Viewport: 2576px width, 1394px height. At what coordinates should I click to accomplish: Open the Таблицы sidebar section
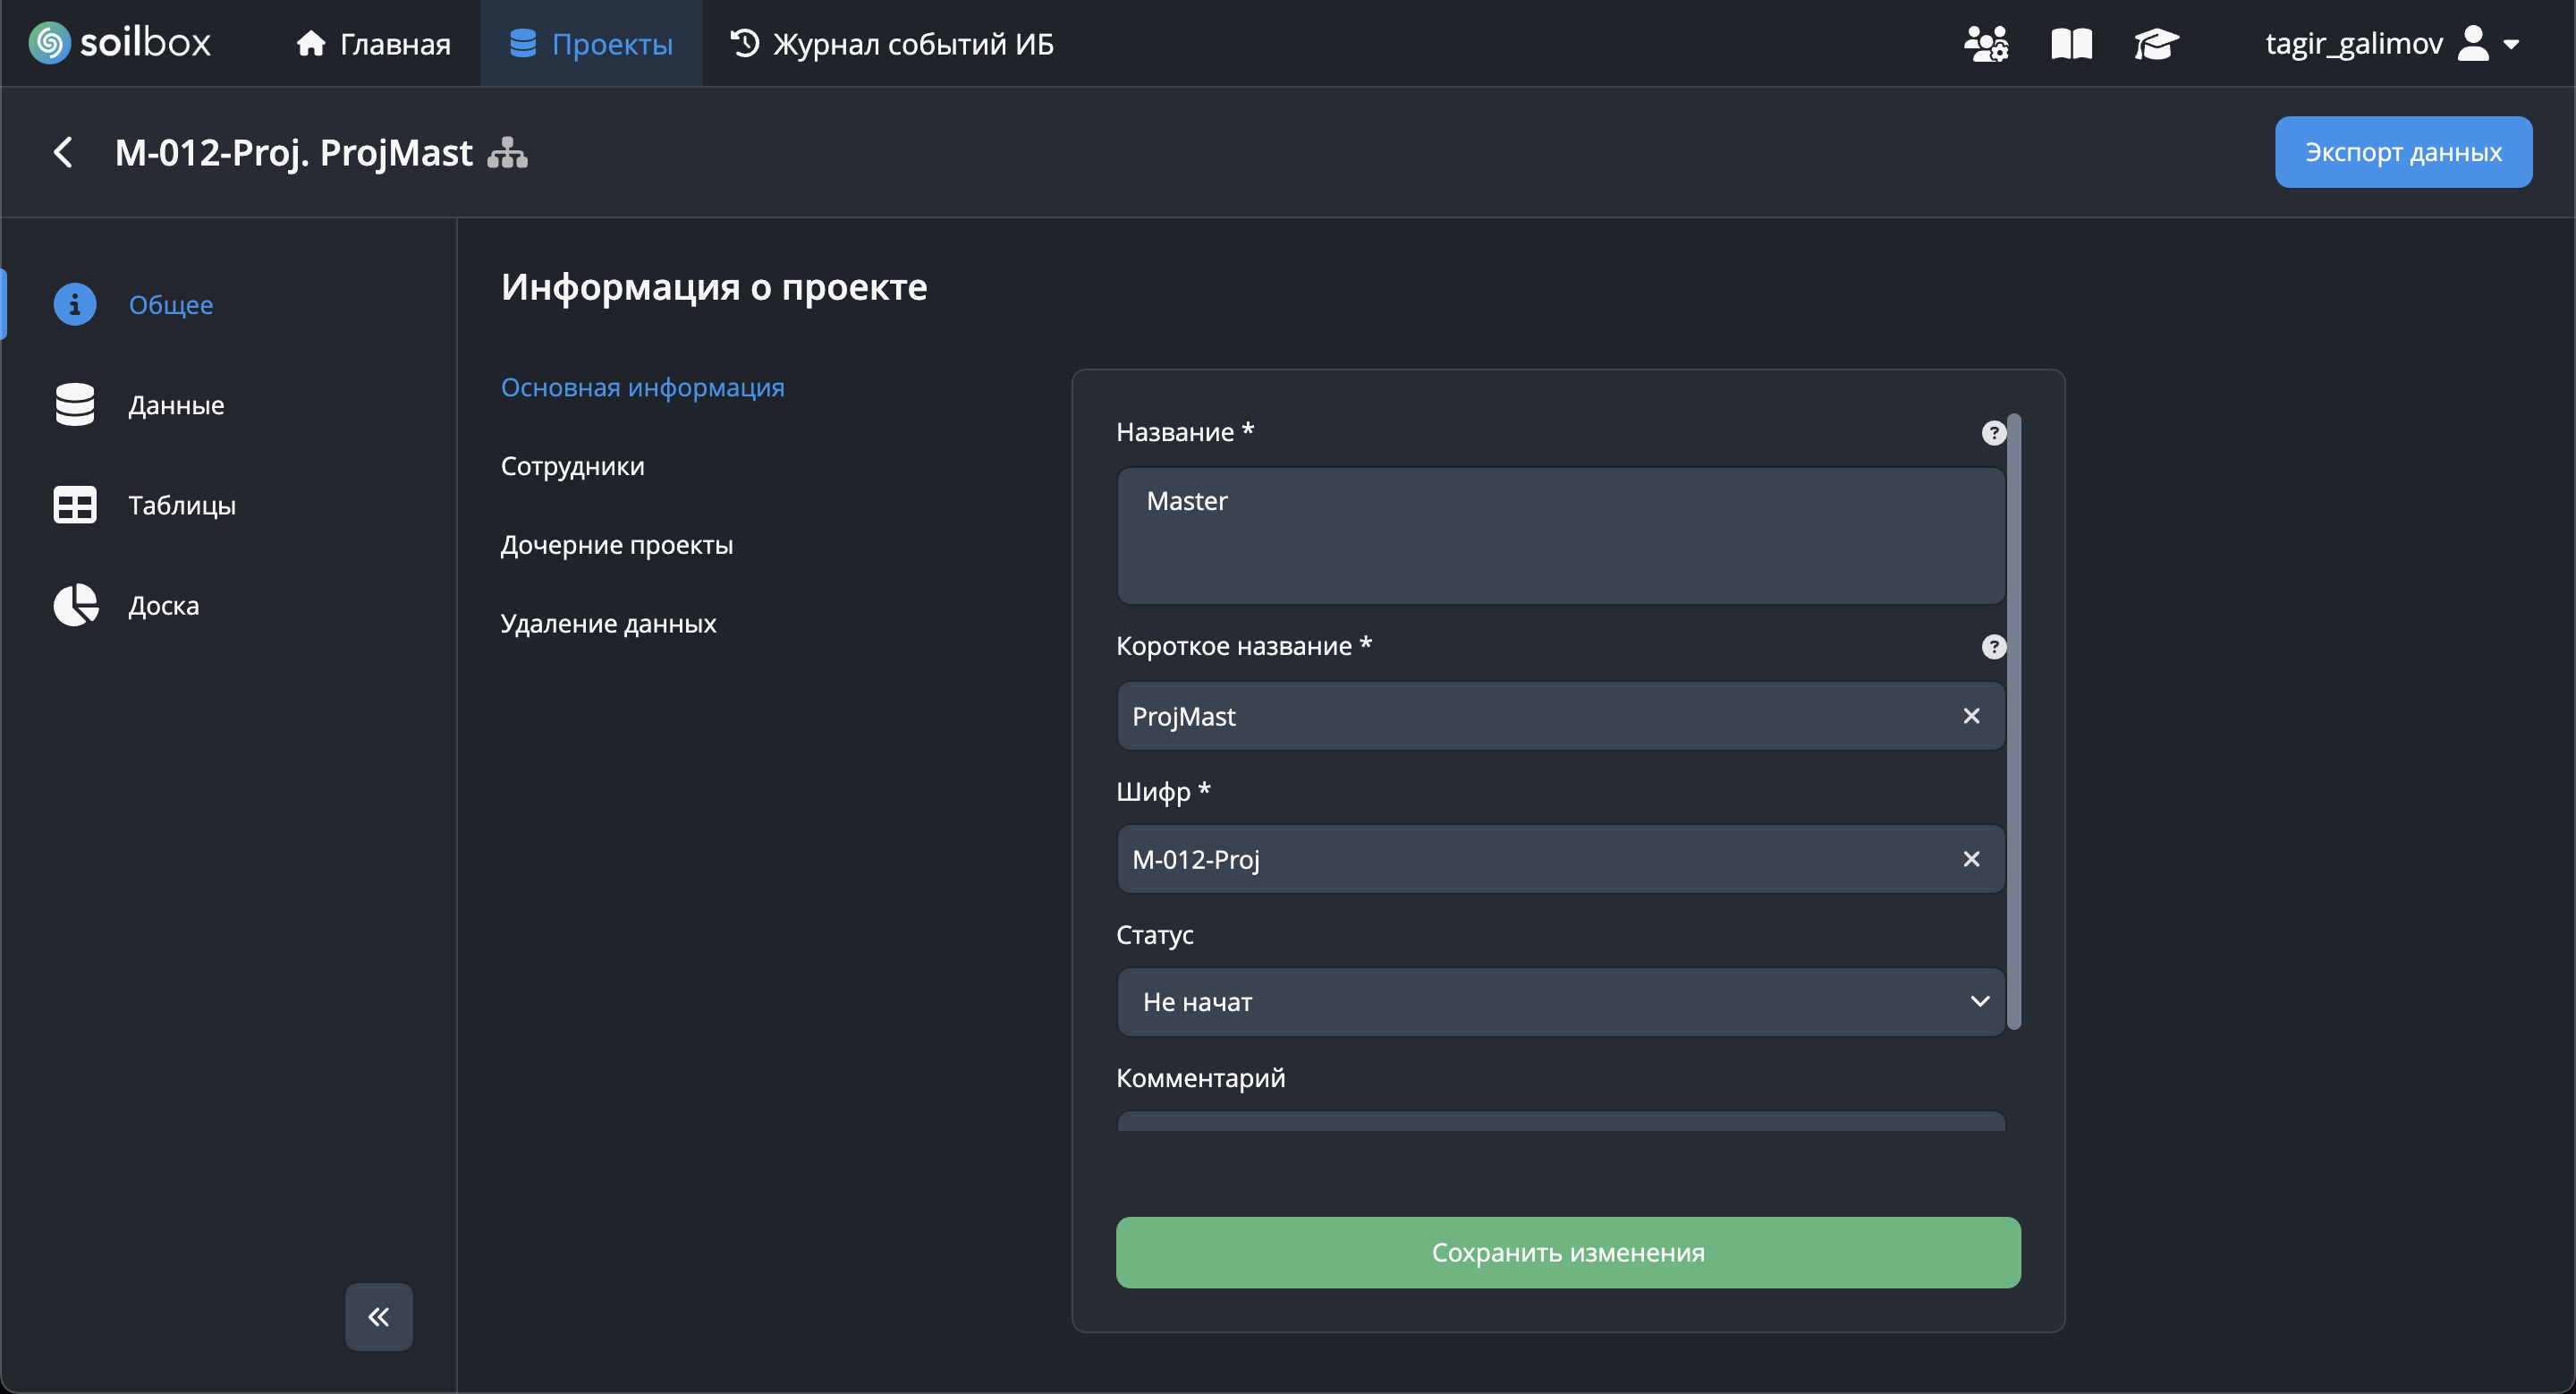point(181,505)
